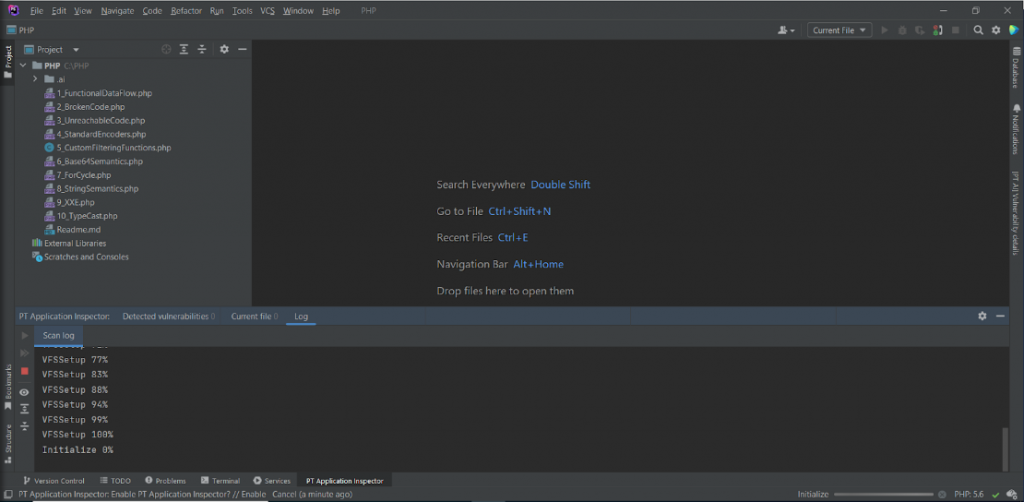Click collapse all icon in scan log toolbar
1024x502 pixels.
(25, 426)
